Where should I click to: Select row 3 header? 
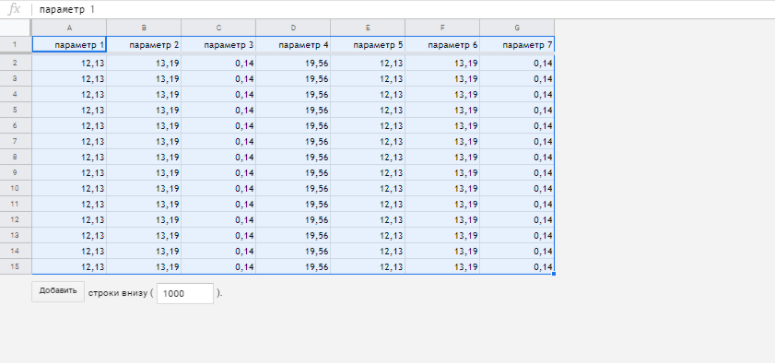pyautogui.click(x=15, y=78)
